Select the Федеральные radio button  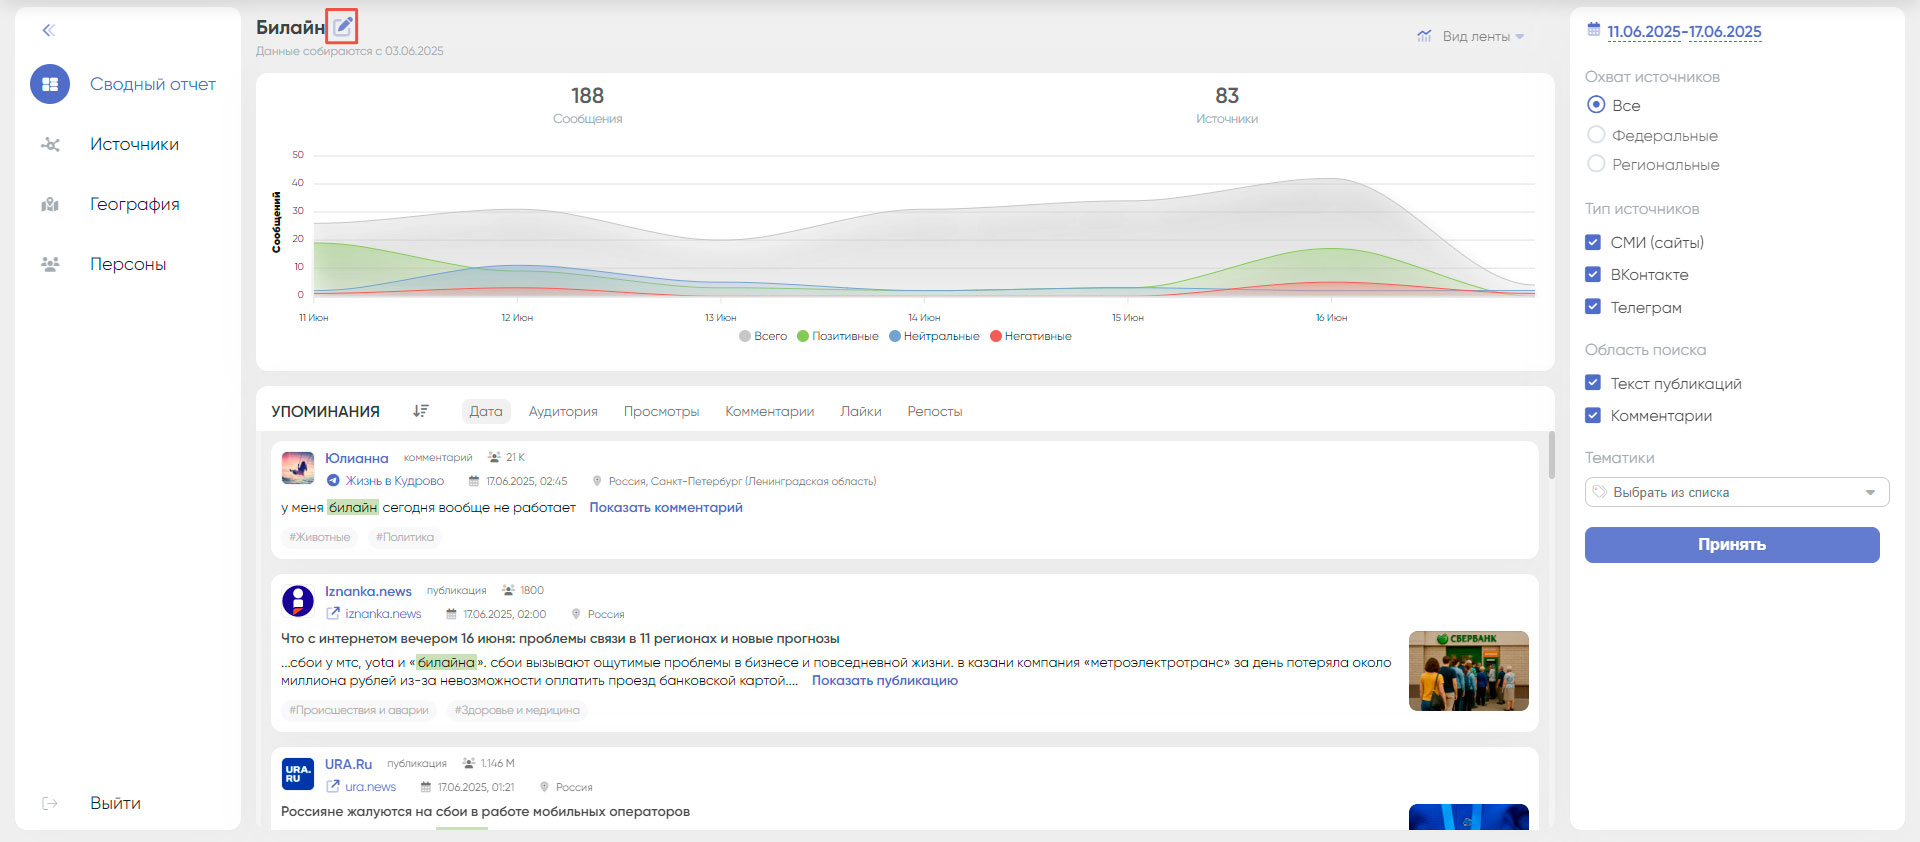[1596, 135]
